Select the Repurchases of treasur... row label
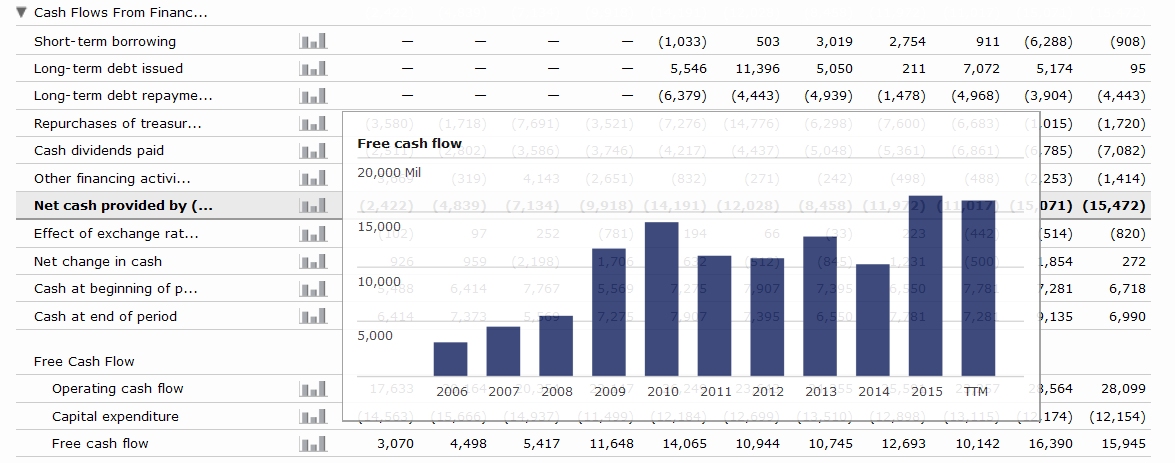Image resolution: width=1175 pixels, height=463 pixels. (x=118, y=124)
